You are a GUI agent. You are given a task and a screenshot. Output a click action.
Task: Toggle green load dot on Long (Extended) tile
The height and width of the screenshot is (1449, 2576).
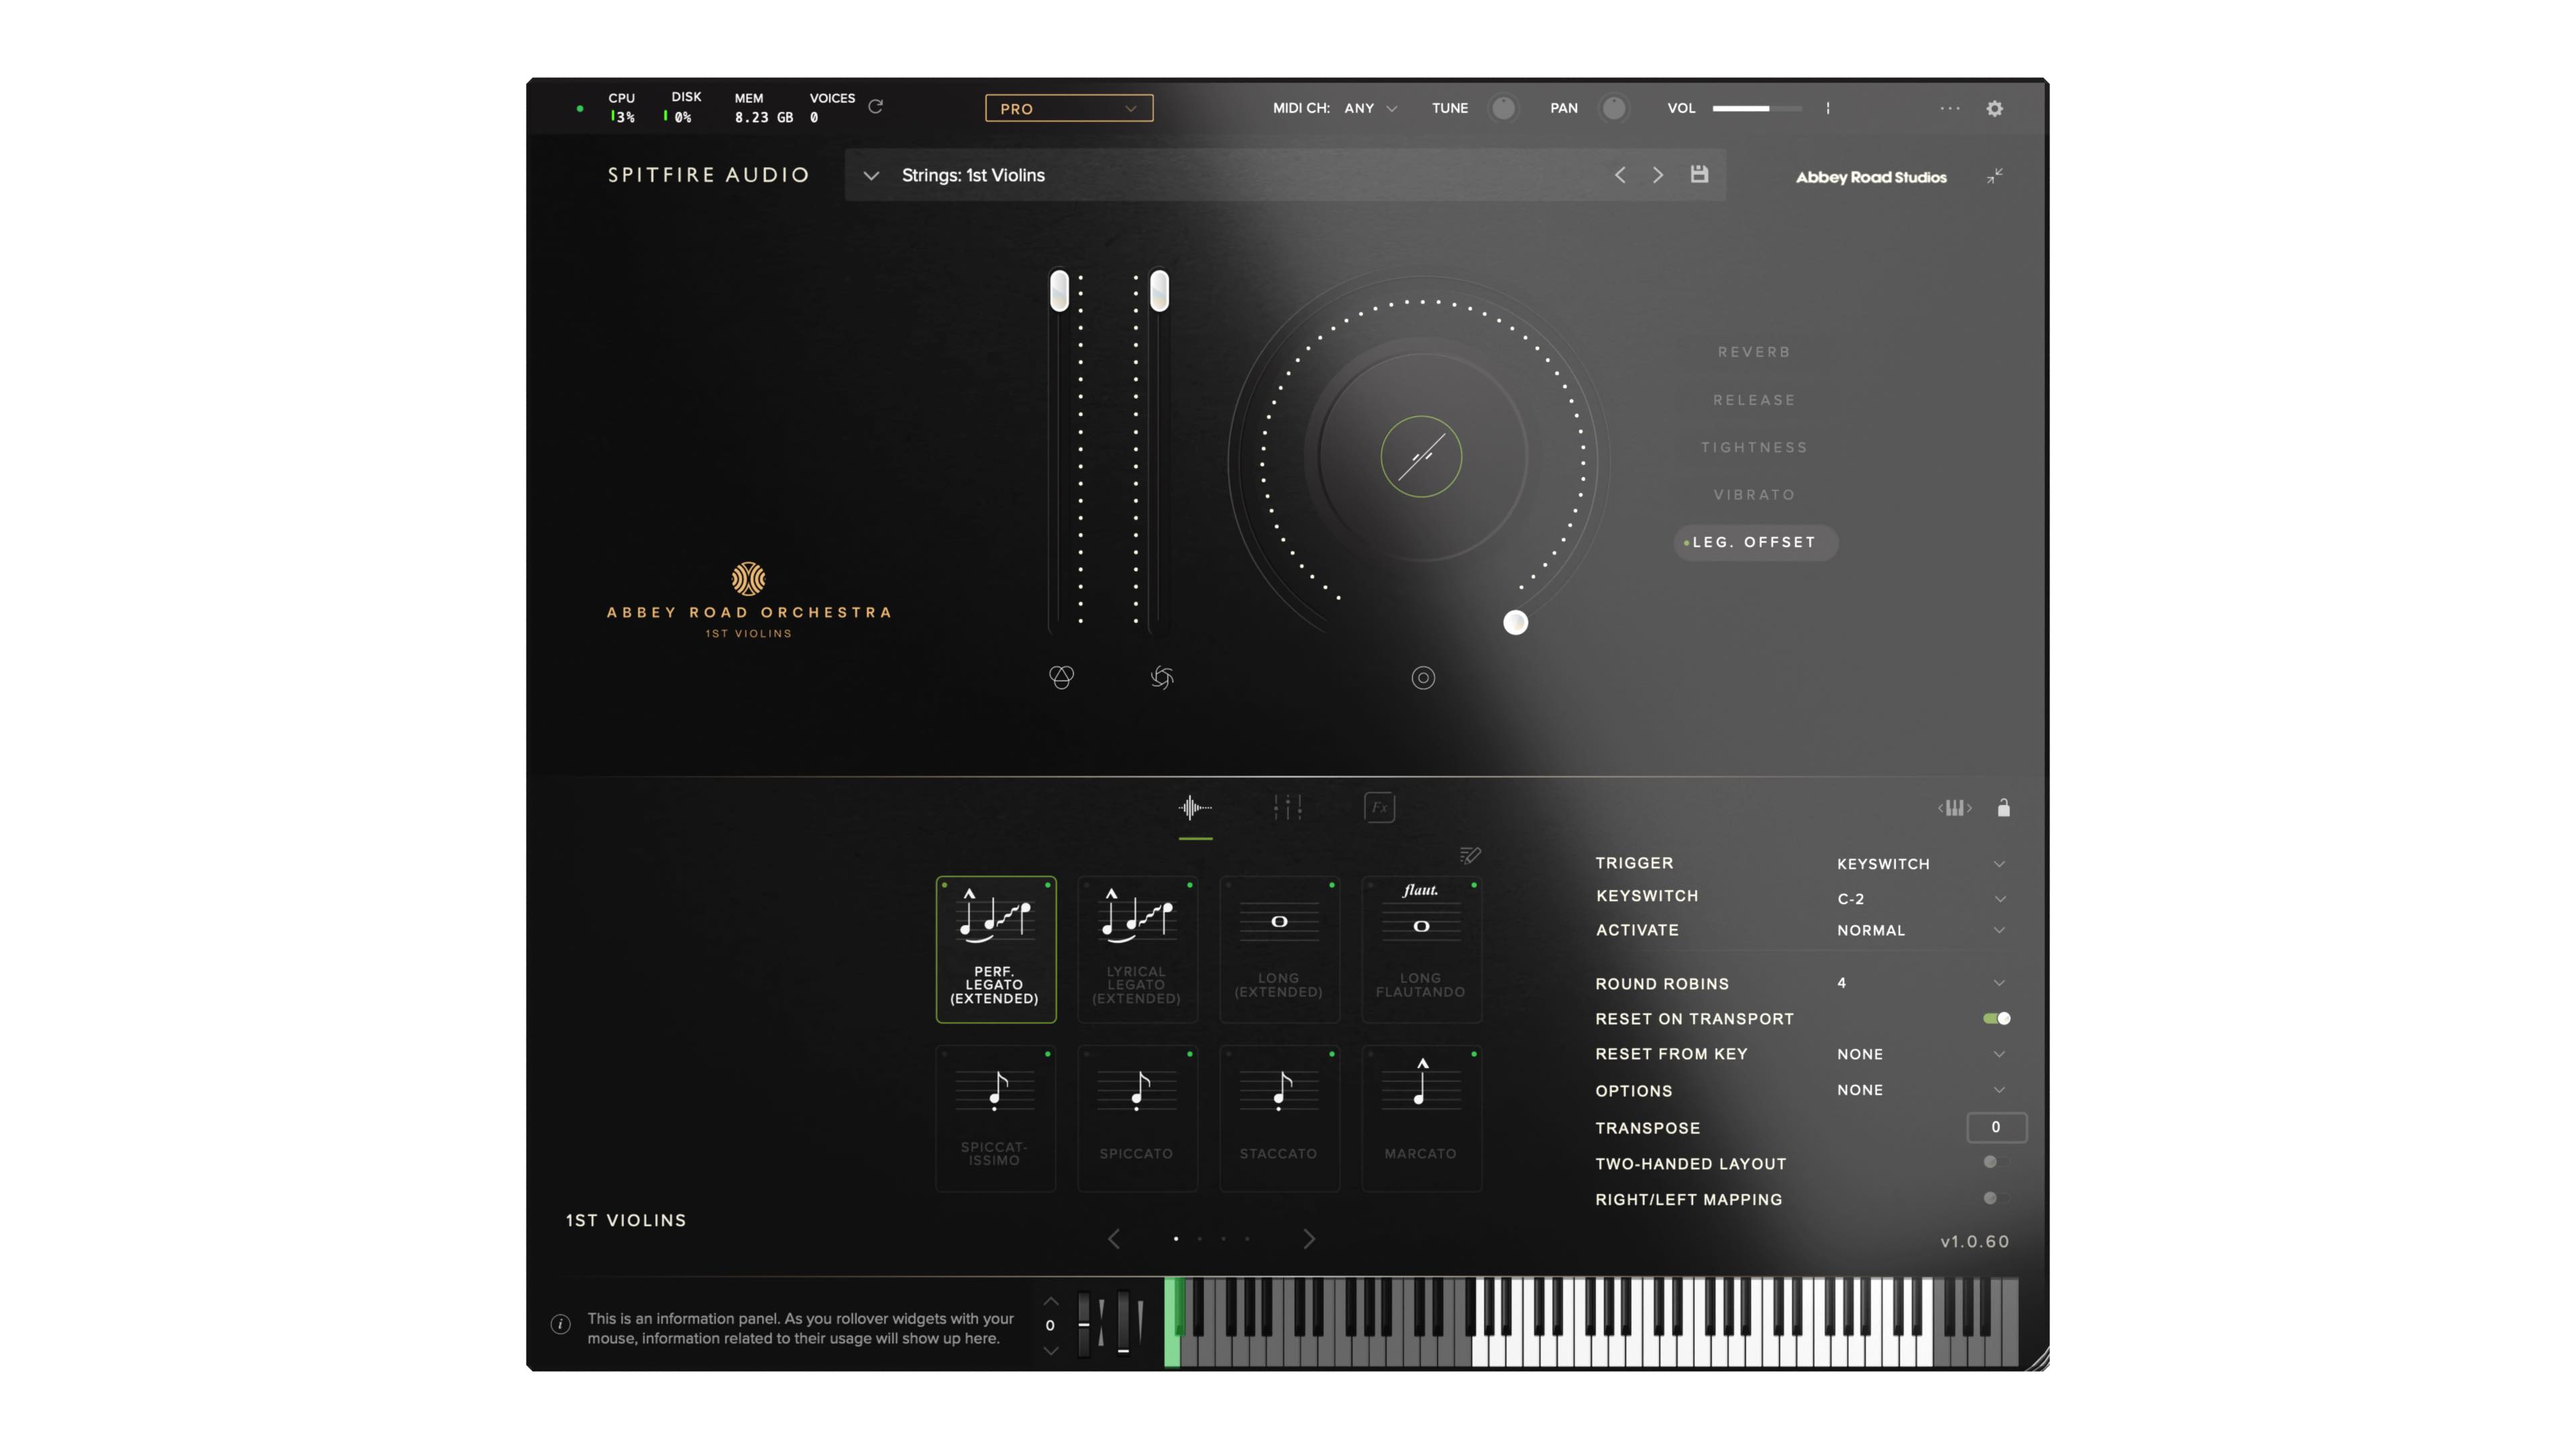click(1332, 885)
